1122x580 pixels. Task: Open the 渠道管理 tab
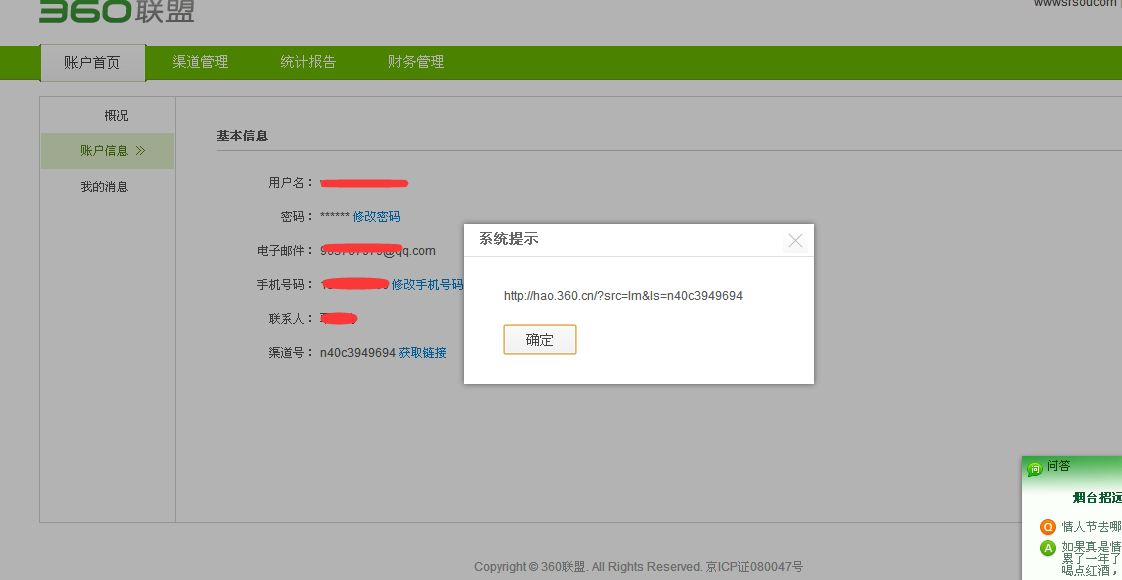[x=200, y=62]
